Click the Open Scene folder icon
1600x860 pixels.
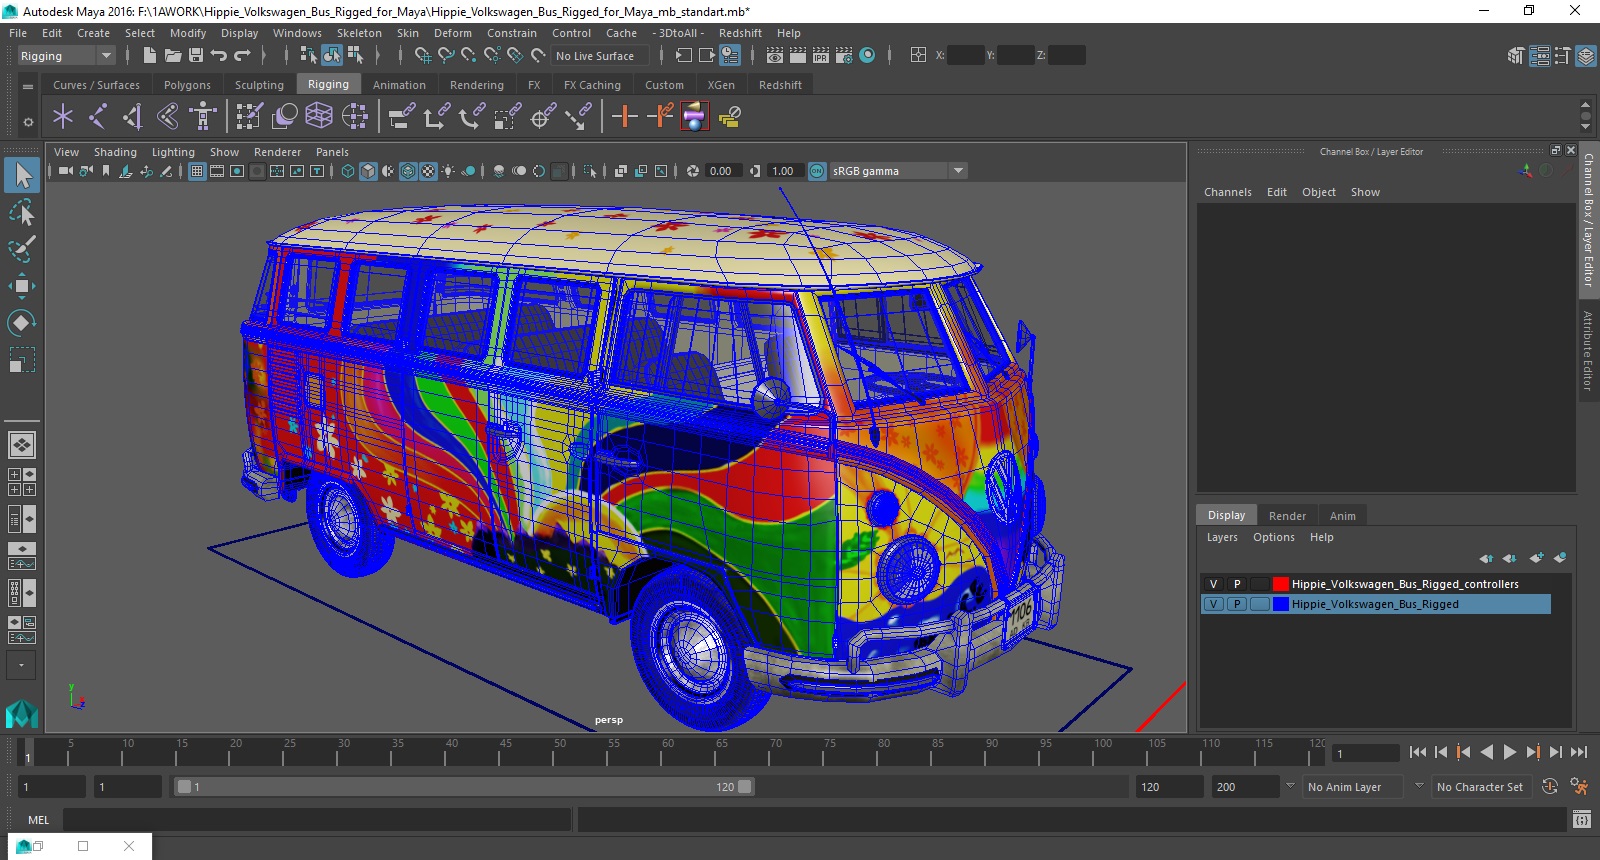tap(173, 56)
